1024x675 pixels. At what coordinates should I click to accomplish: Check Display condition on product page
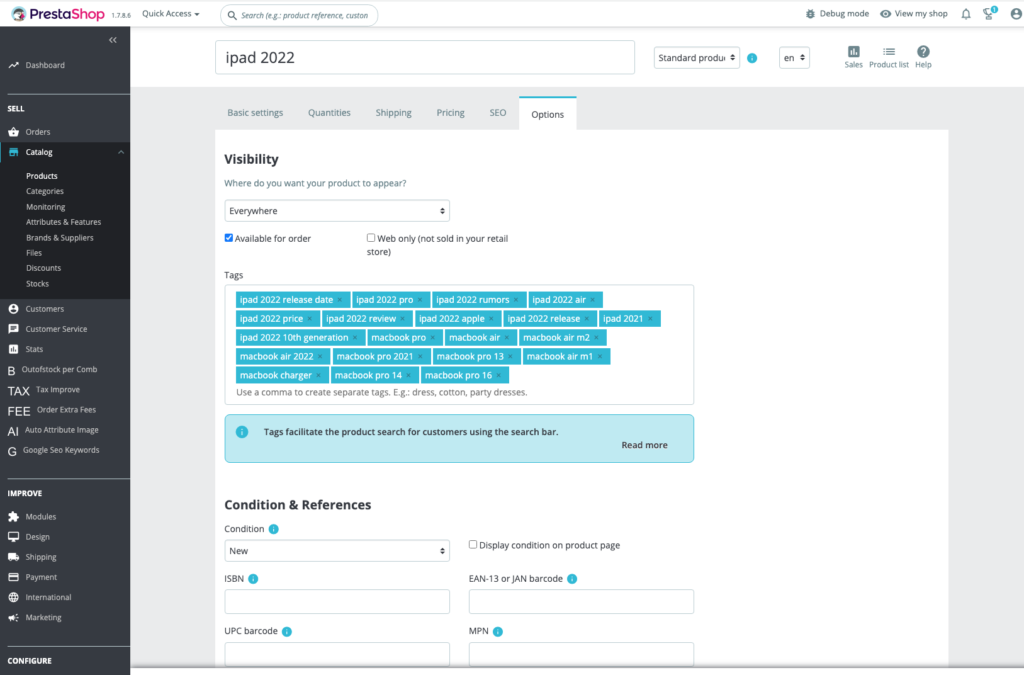click(x=473, y=544)
